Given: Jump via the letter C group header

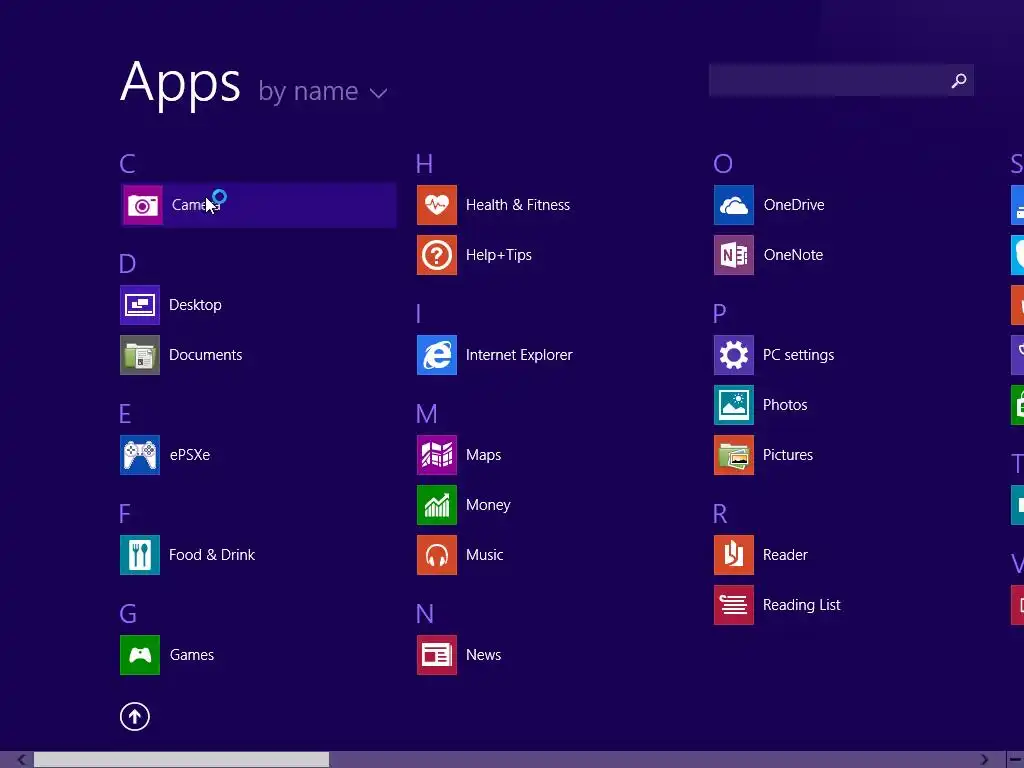Looking at the screenshot, I should (x=127, y=164).
